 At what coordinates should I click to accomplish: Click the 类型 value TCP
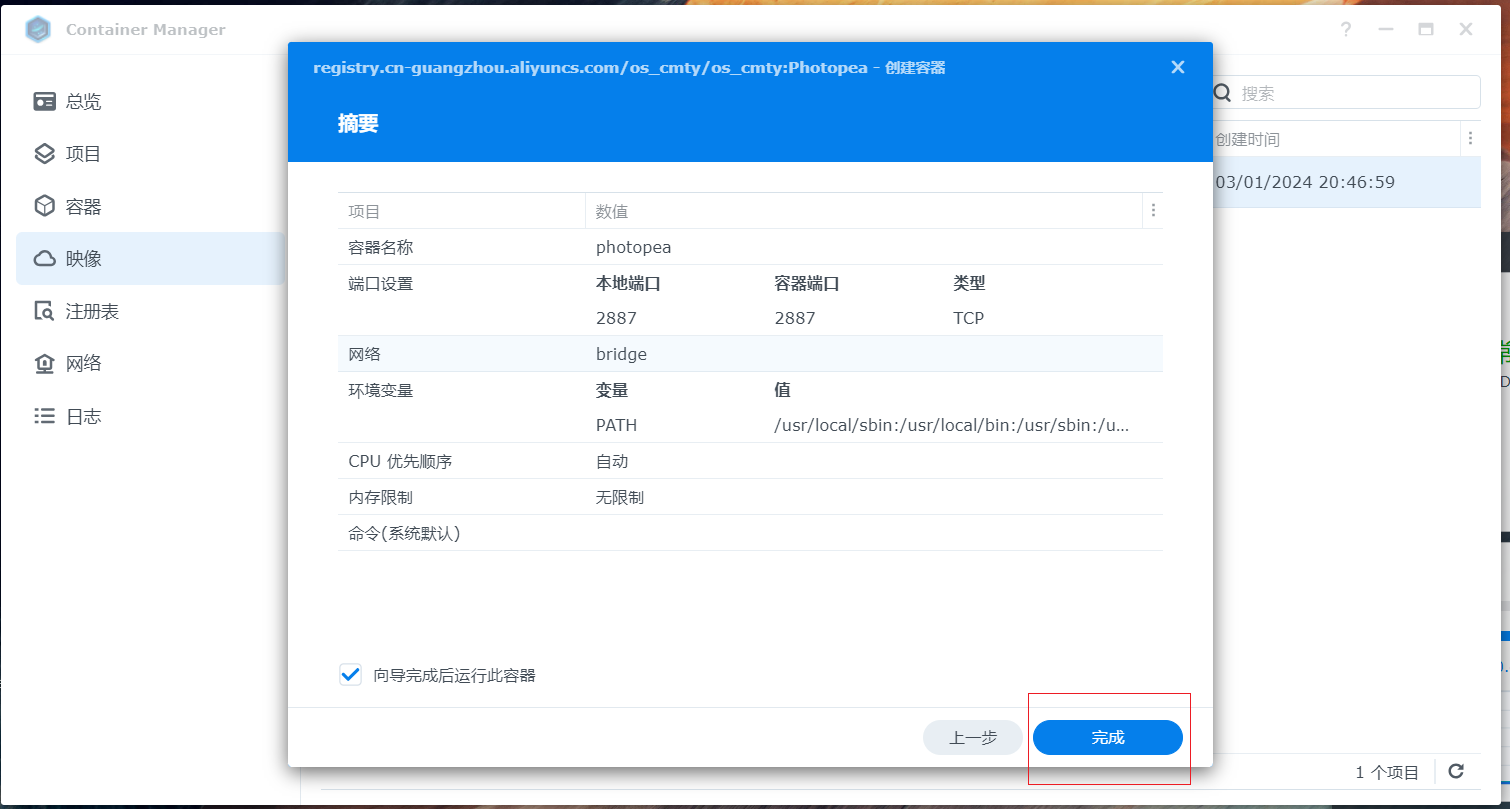[x=969, y=318]
